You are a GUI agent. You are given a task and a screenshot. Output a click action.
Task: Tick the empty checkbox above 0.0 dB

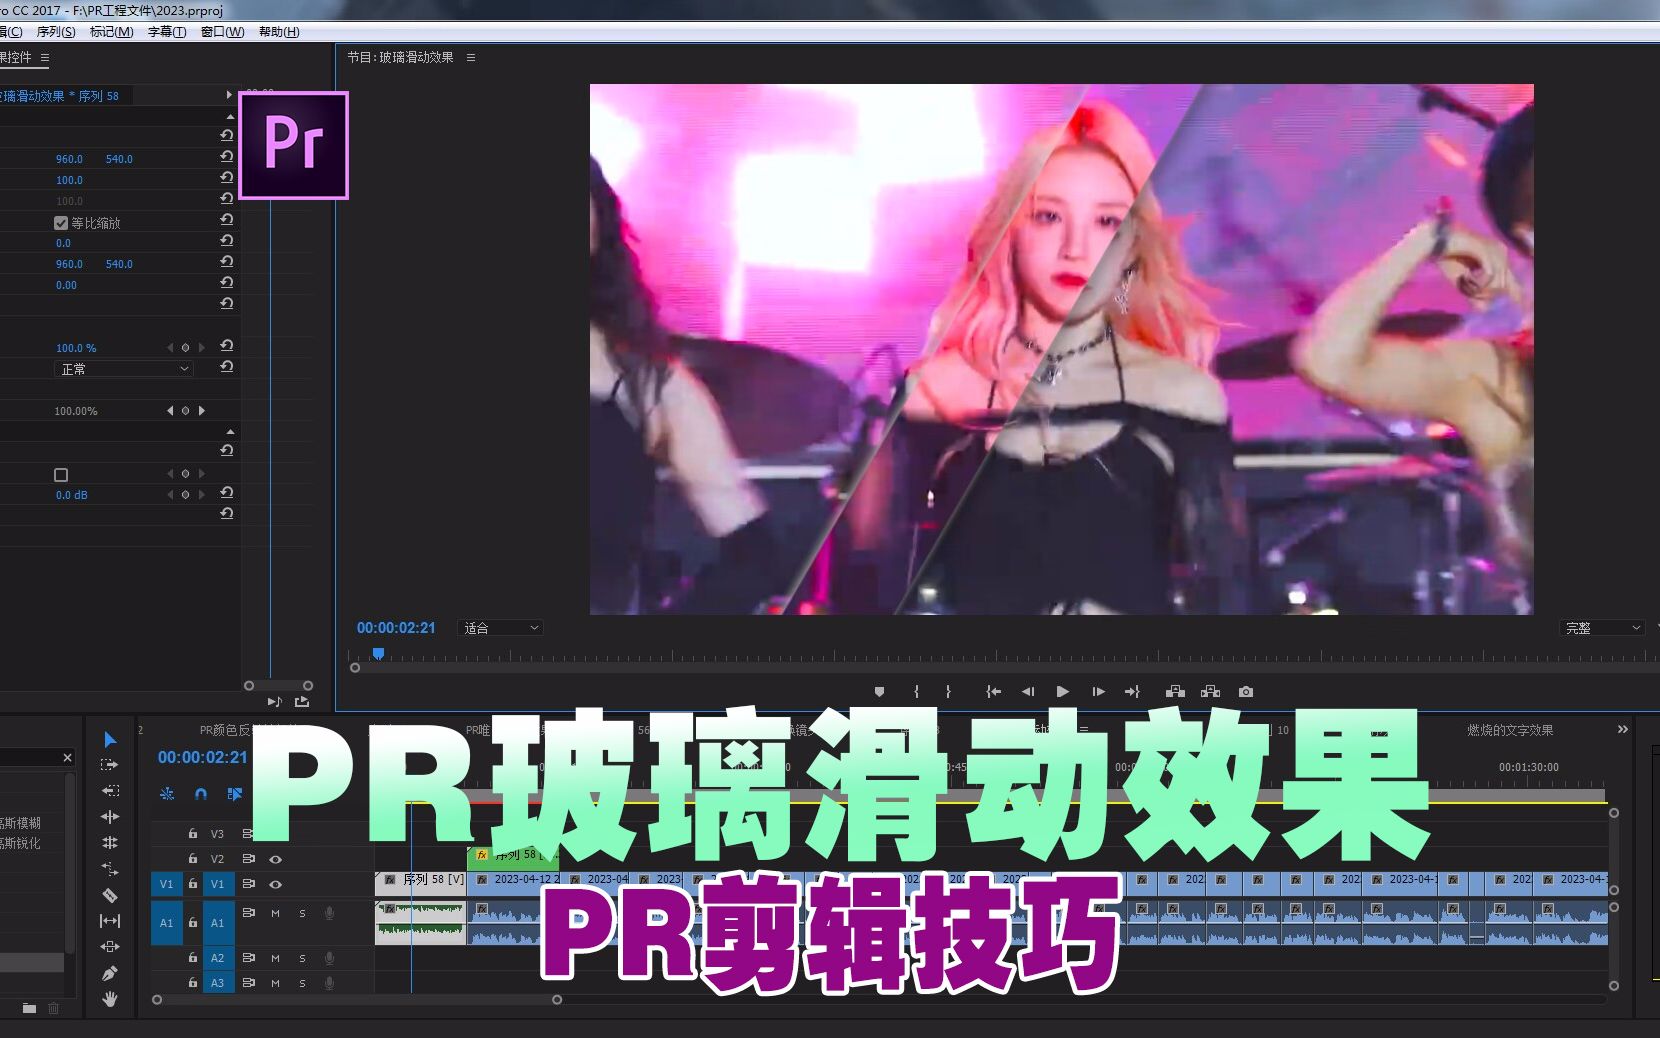(x=61, y=475)
